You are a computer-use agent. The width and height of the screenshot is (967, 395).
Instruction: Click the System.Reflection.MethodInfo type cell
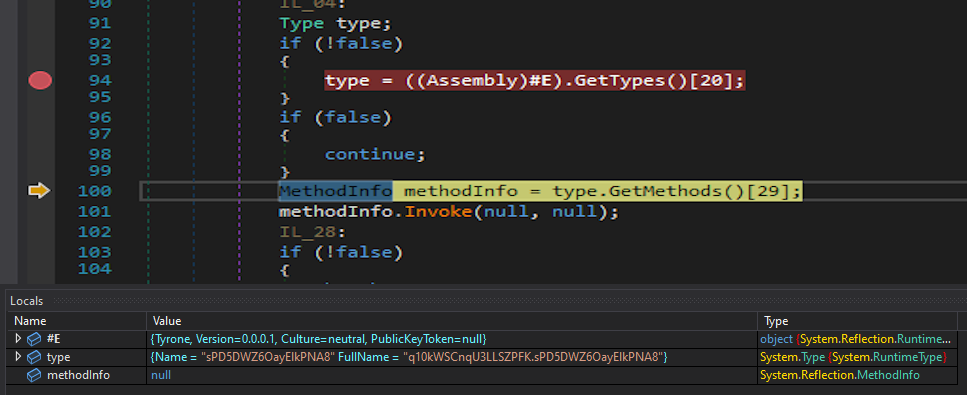point(839,375)
